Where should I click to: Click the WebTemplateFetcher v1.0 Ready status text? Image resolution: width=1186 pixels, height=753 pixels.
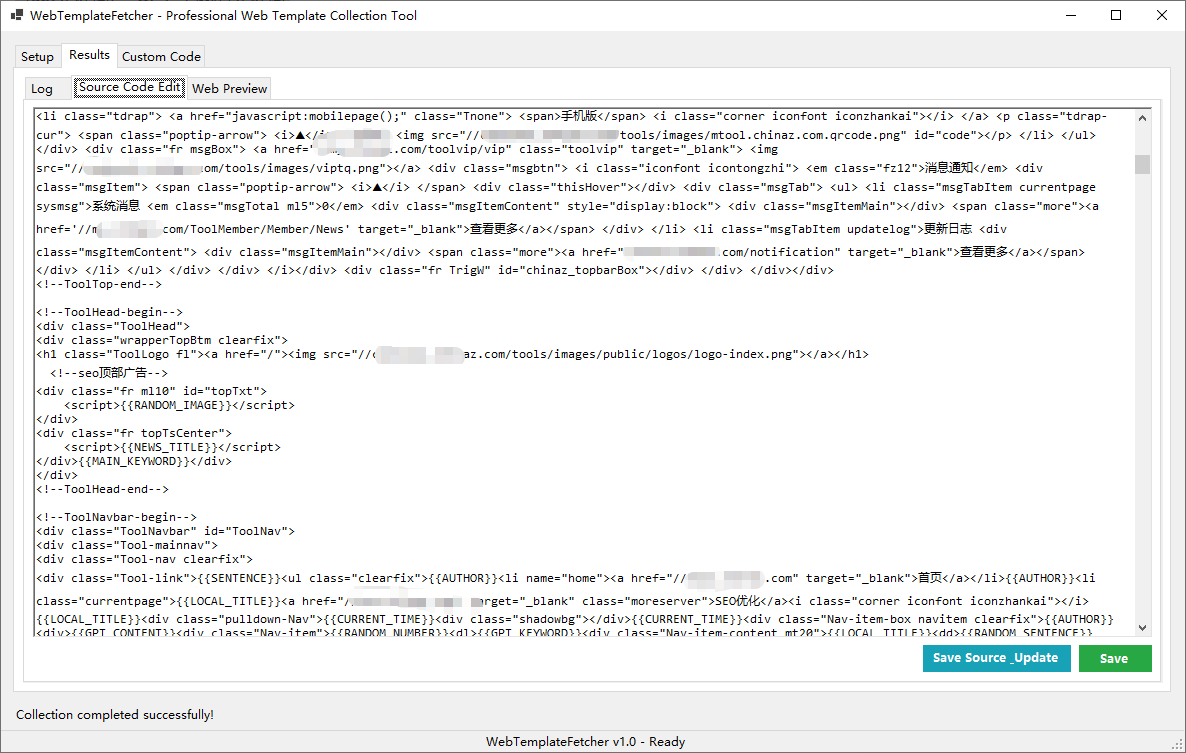[x=586, y=741]
